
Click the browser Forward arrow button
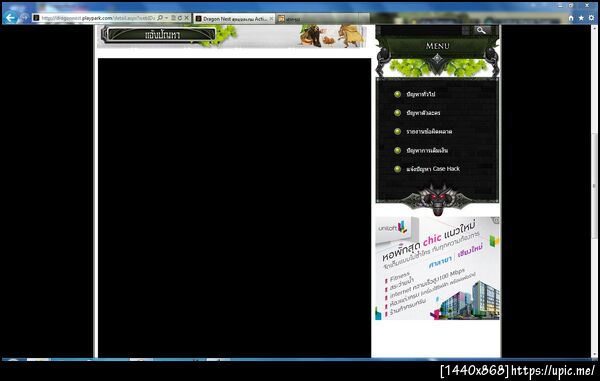[24, 18]
